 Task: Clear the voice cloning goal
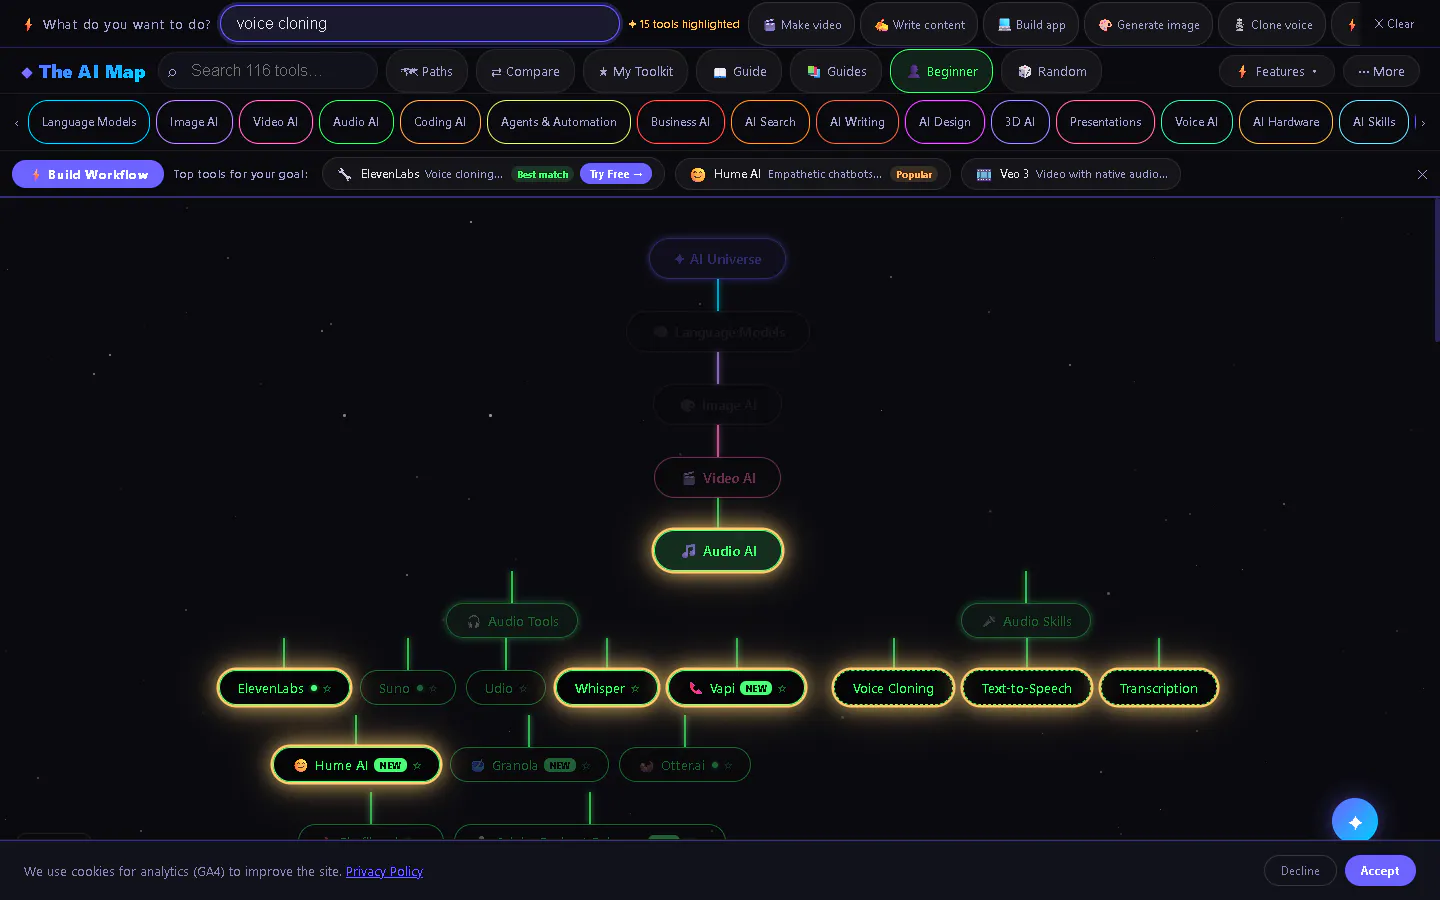[1393, 24]
